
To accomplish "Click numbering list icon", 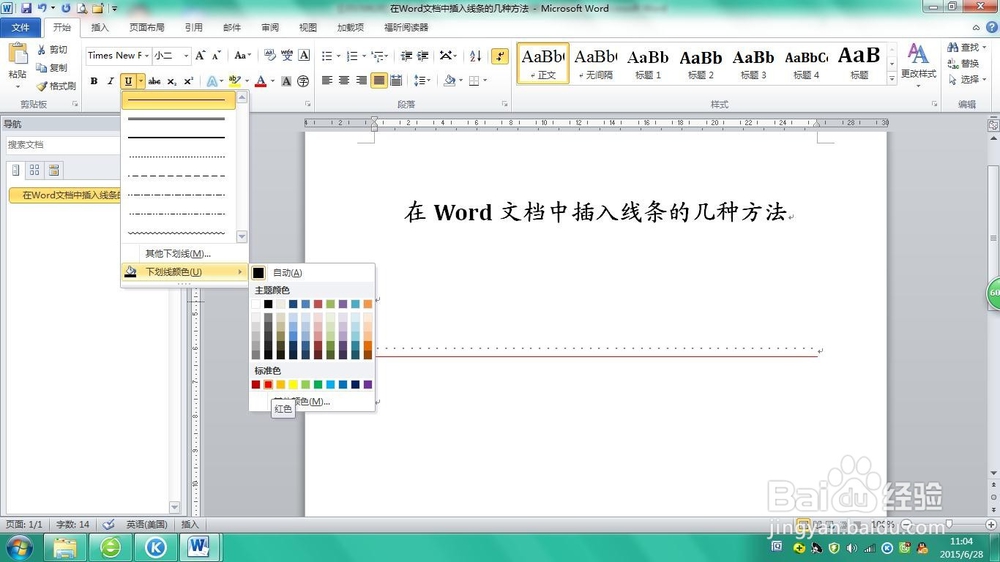I will tap(352, 56).
